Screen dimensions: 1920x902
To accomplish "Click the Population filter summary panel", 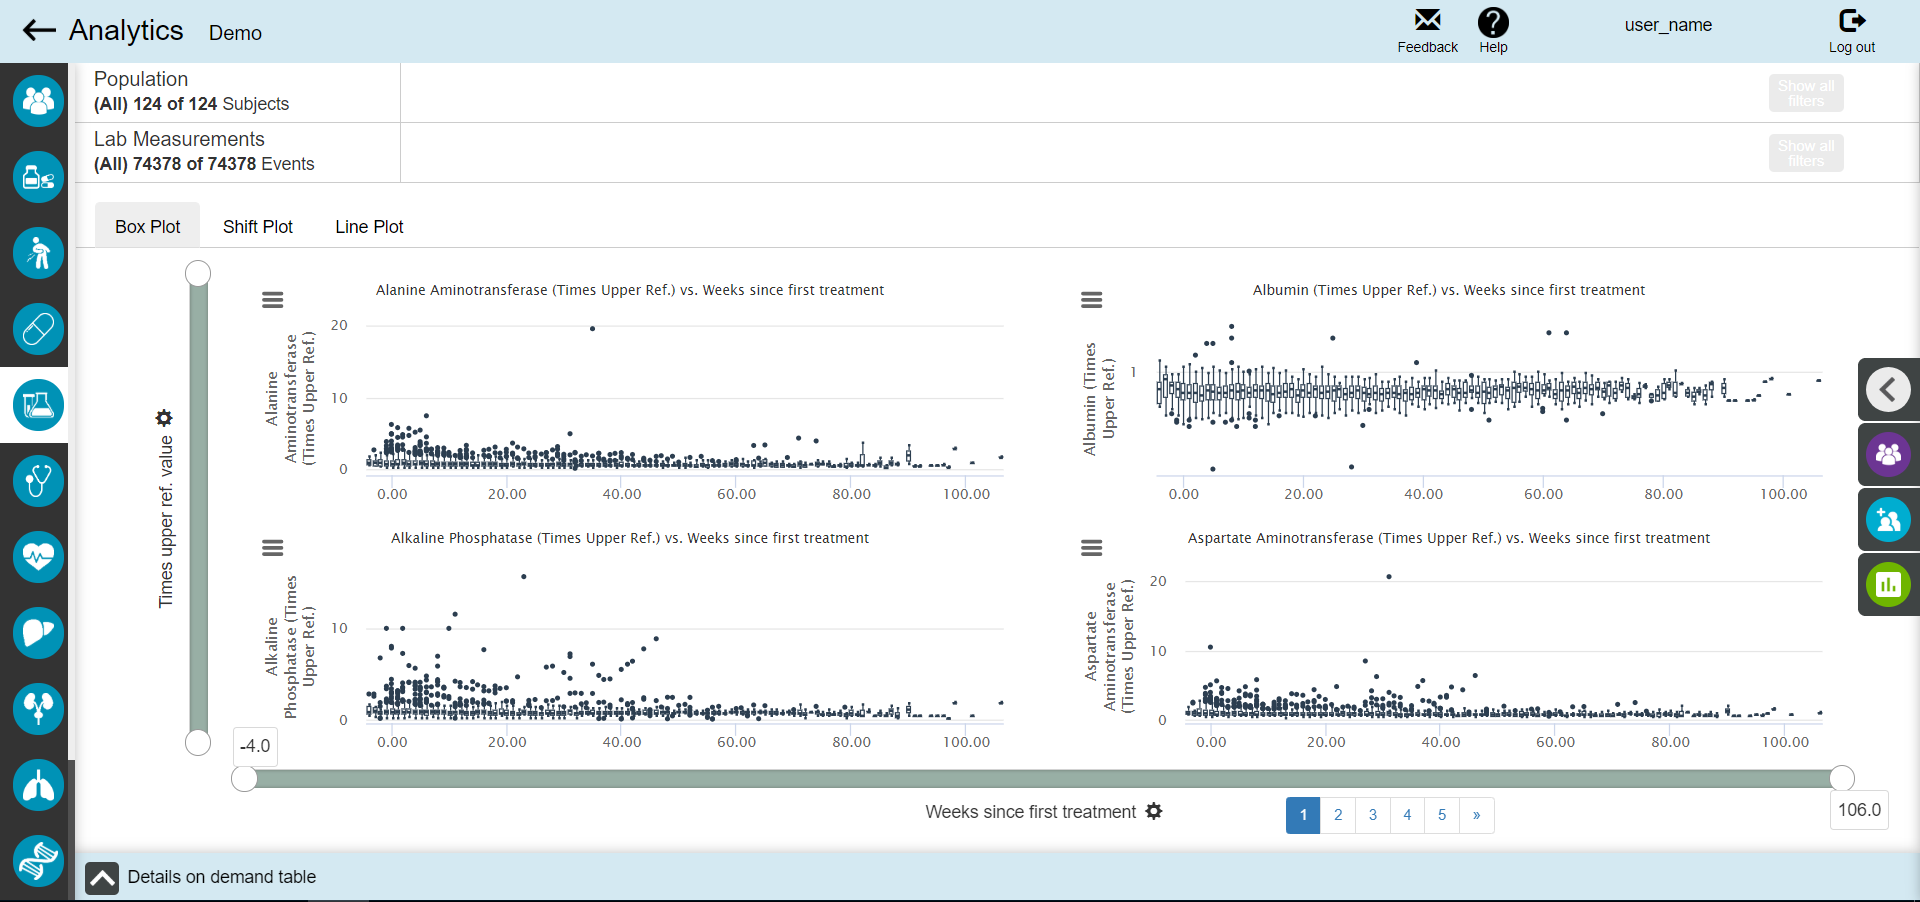I will point(238,92).
